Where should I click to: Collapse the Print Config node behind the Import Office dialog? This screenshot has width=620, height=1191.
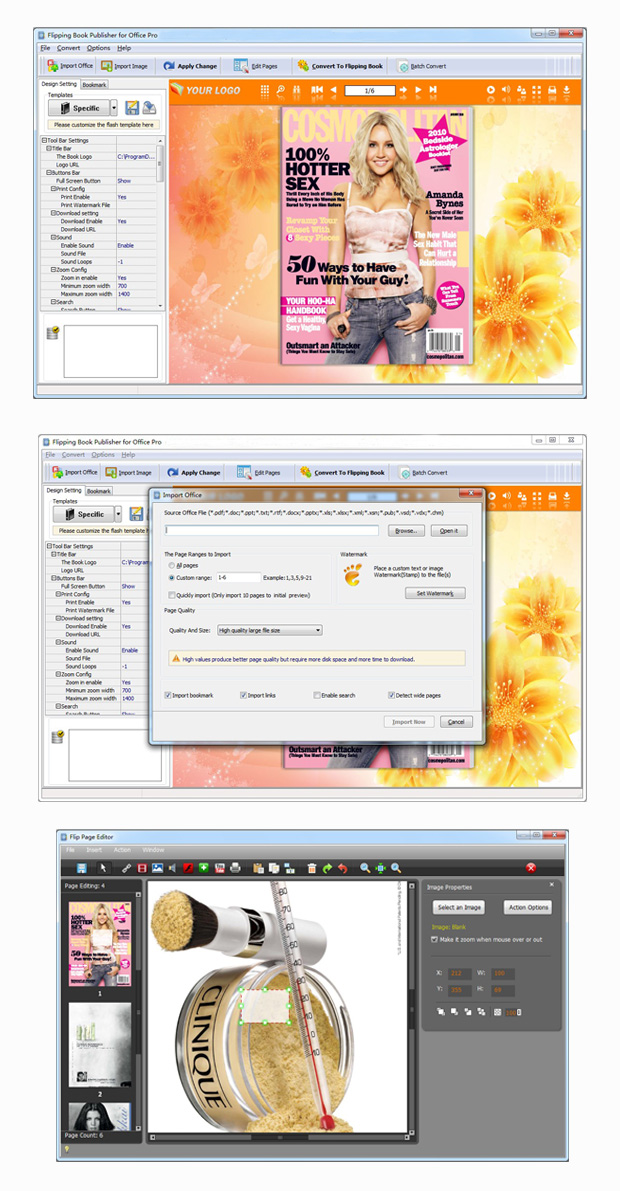click(x=58, y=594)
